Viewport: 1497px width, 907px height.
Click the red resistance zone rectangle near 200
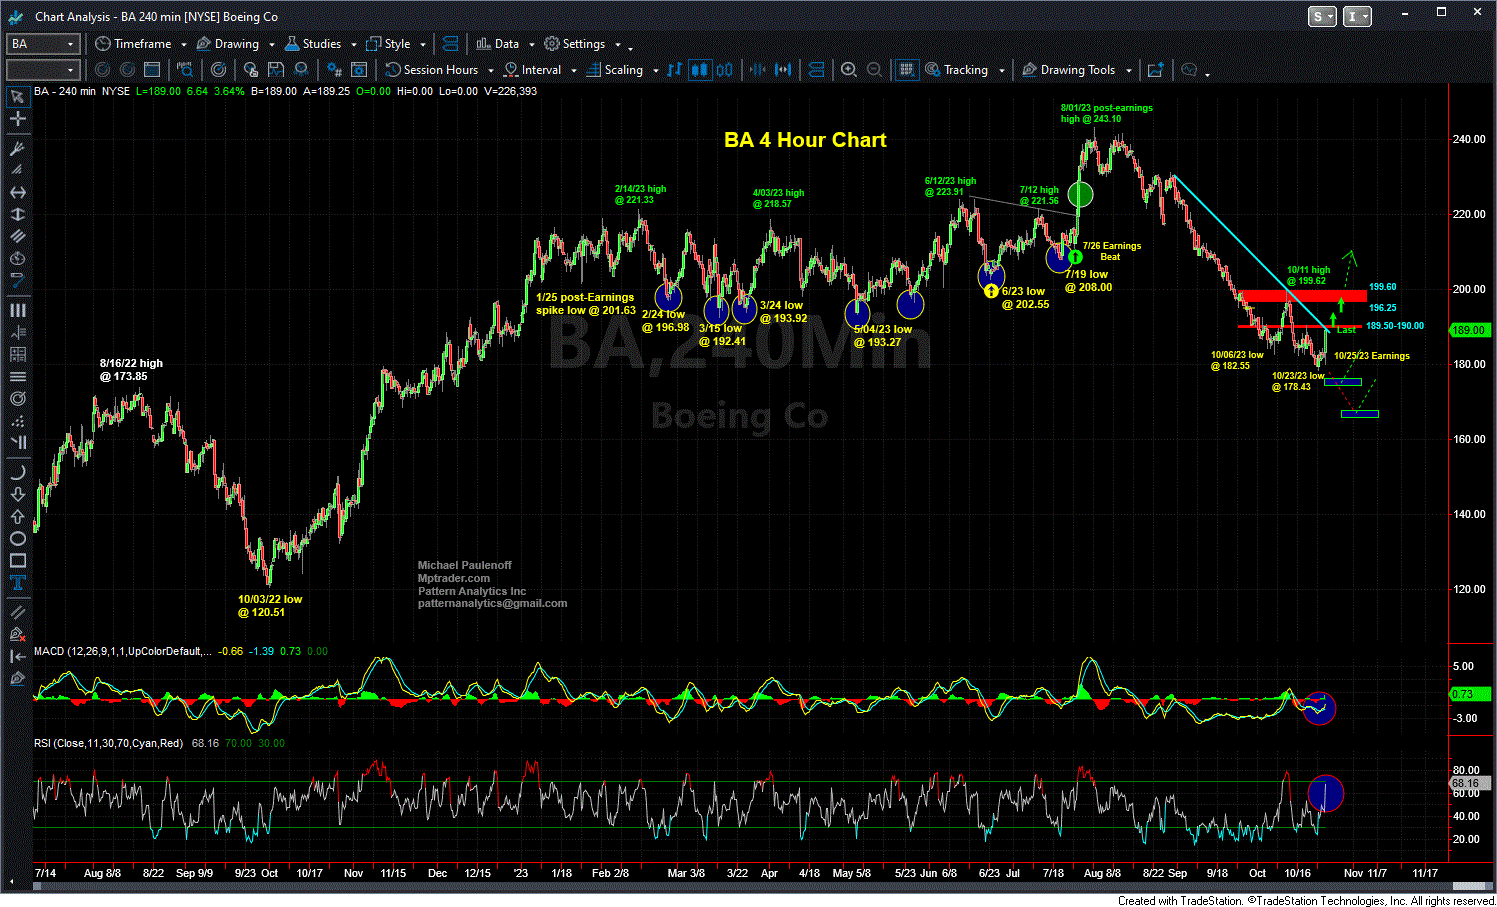(1302, 296)
